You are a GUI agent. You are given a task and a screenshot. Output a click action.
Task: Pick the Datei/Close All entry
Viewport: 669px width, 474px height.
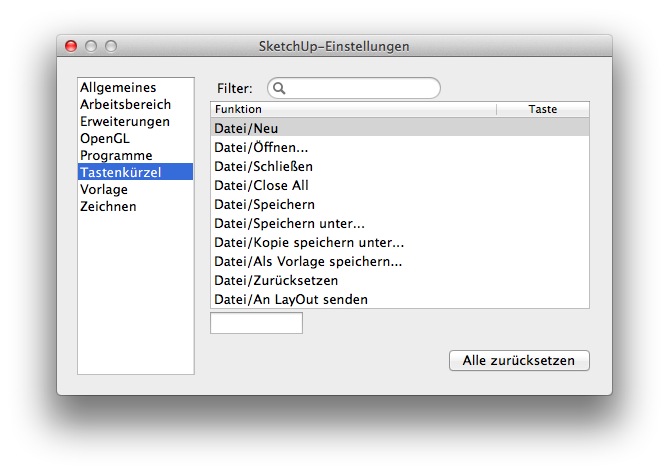399,185
